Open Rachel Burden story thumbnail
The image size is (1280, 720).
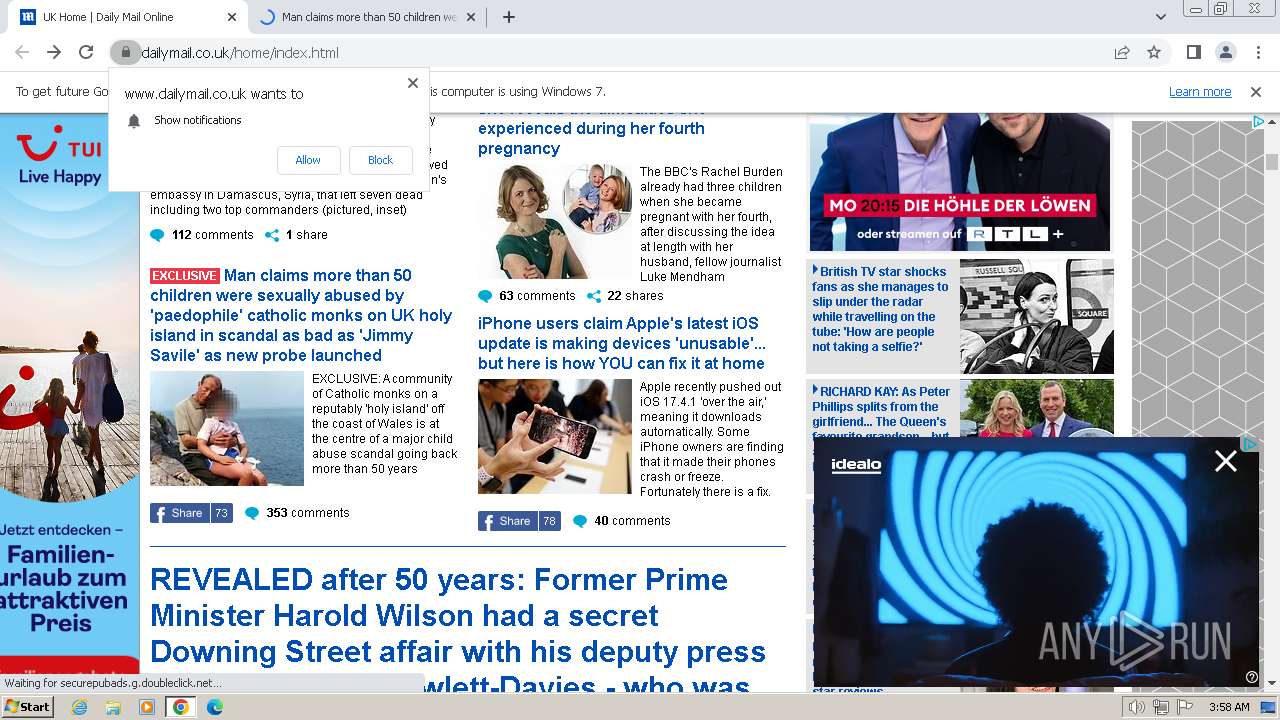(x=555, y=222)
